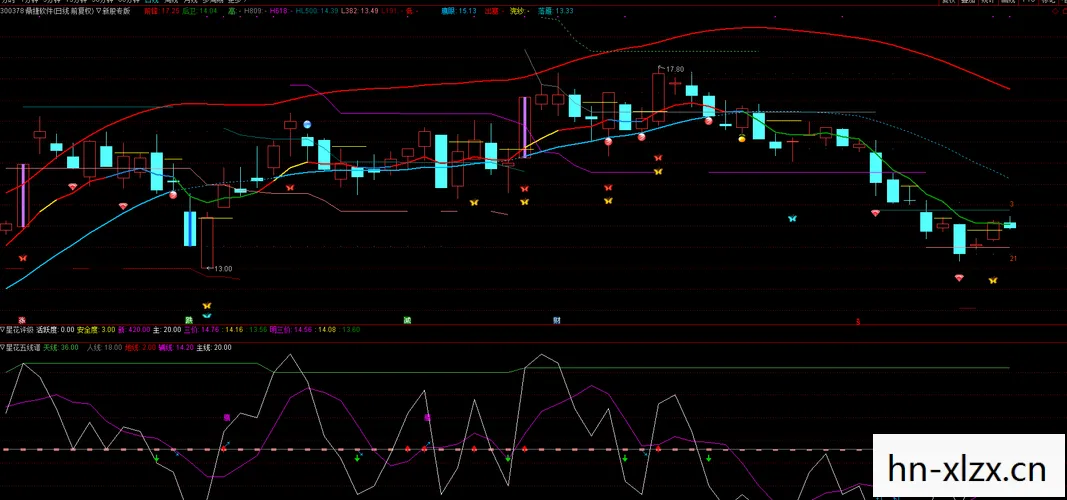The image size is (1067, 500).
Task: Click the blue ball signal near 16 high
Action: (x=307, y=124)
